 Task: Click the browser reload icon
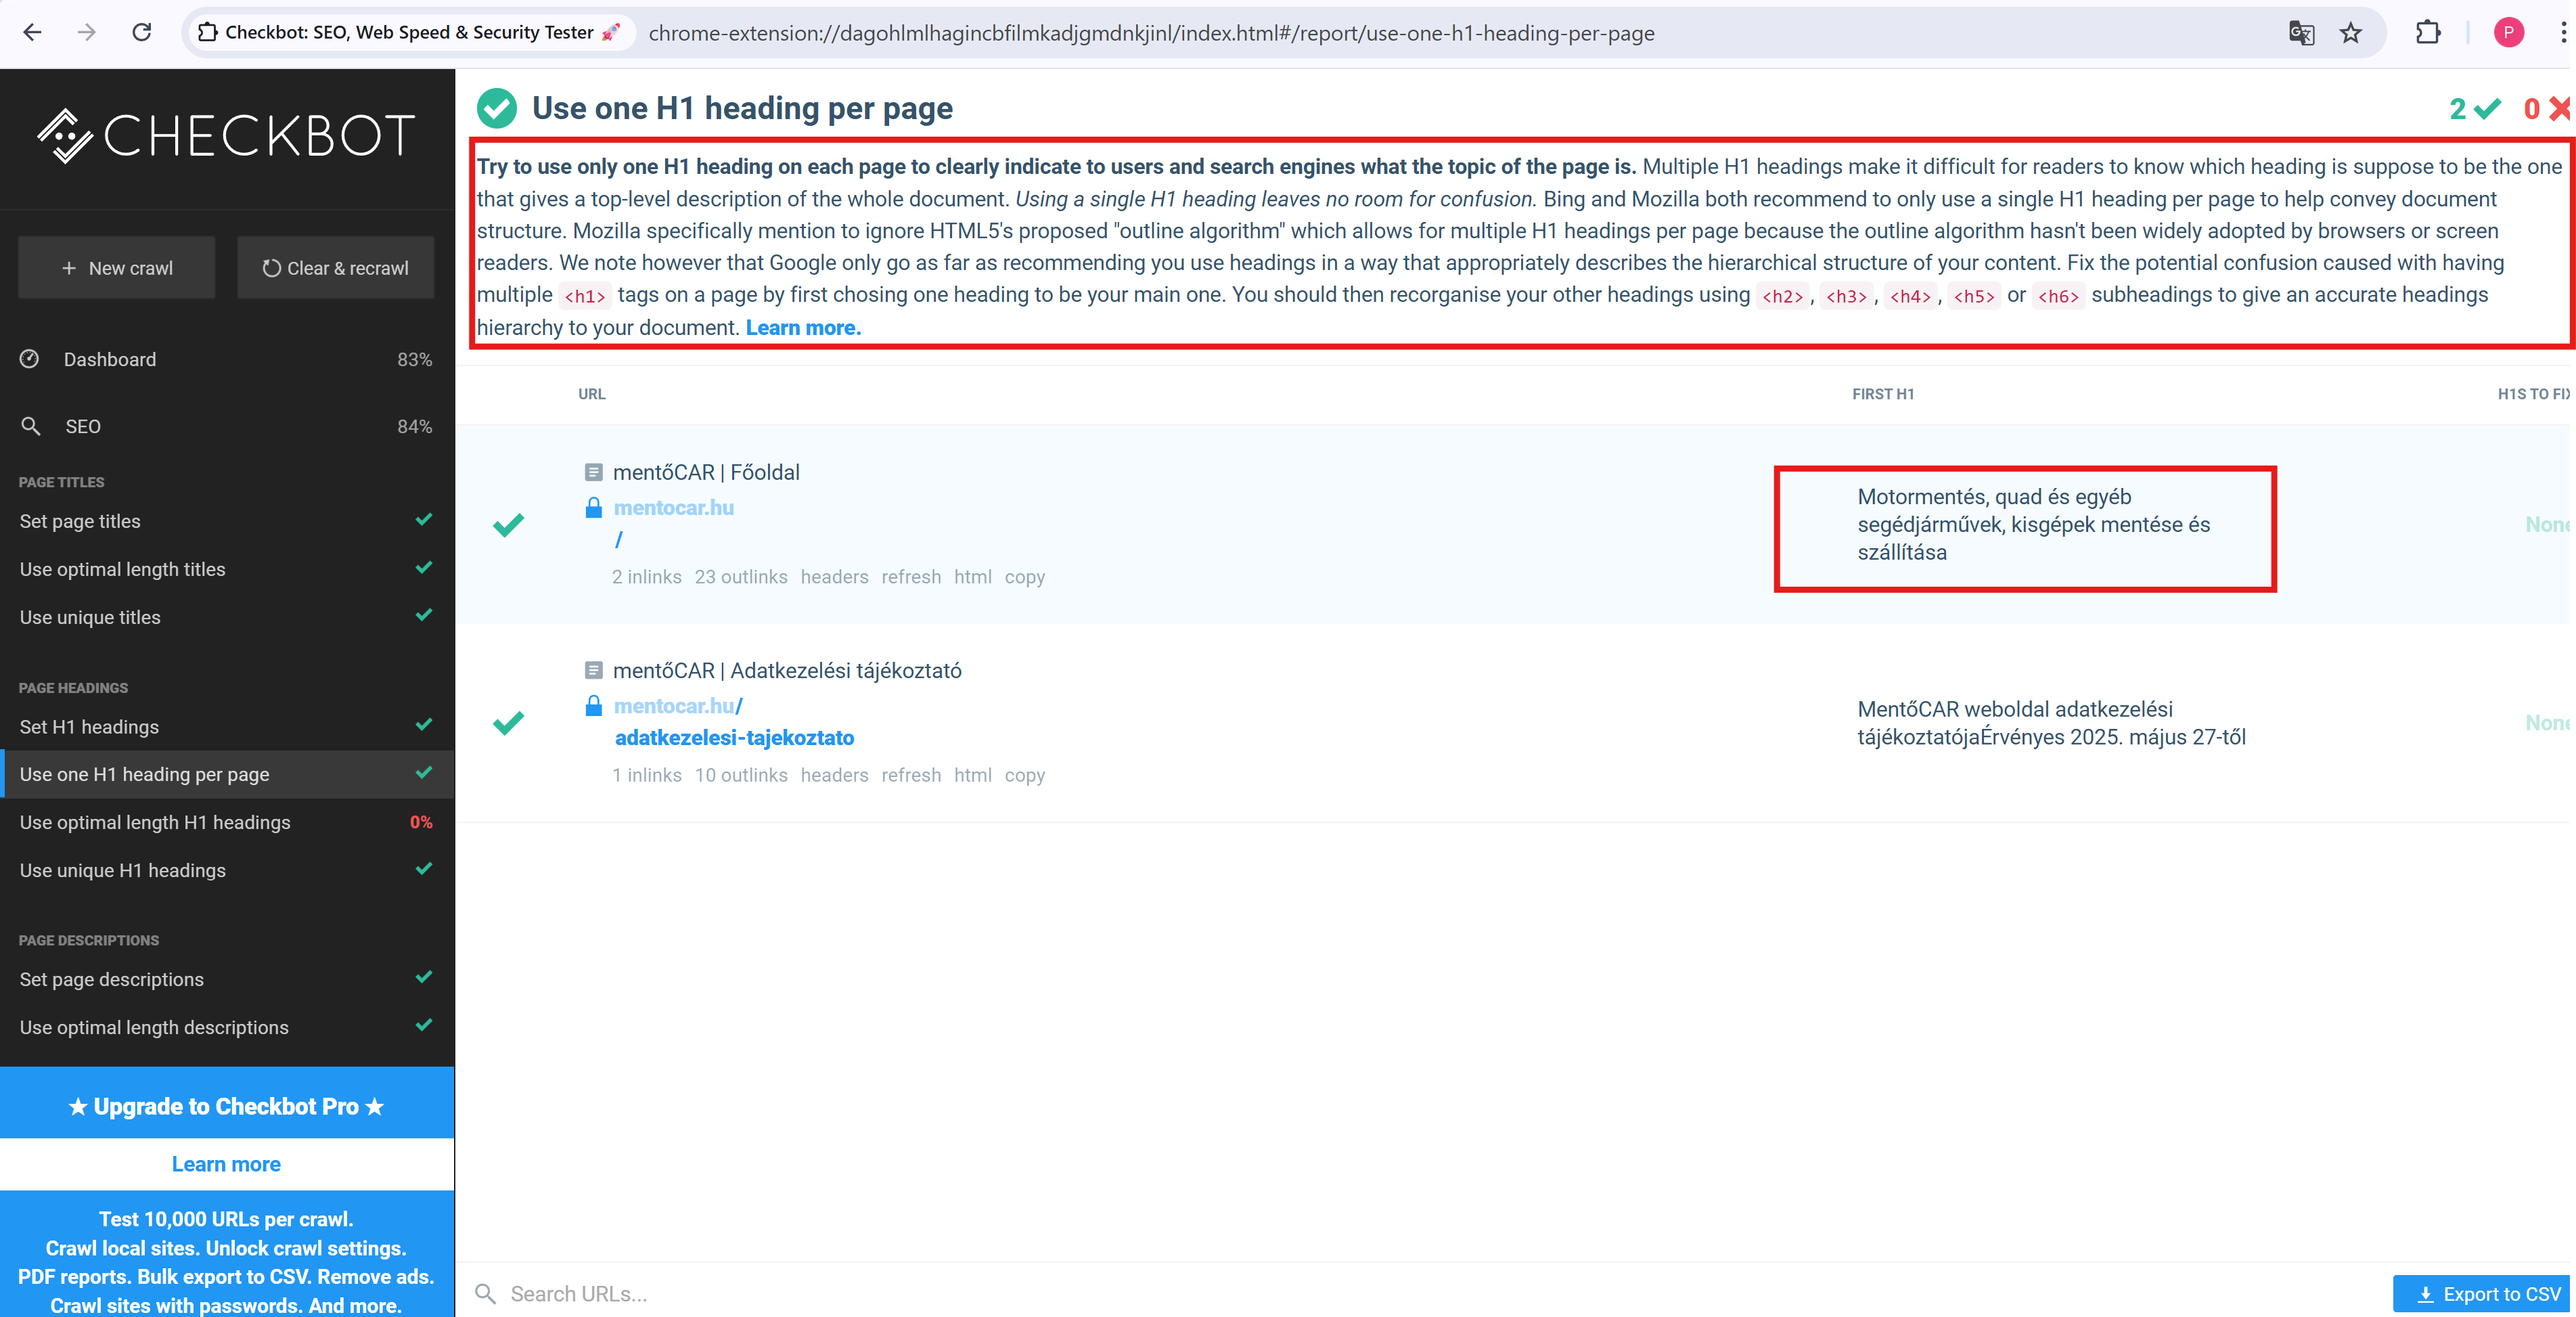[142, 33]
